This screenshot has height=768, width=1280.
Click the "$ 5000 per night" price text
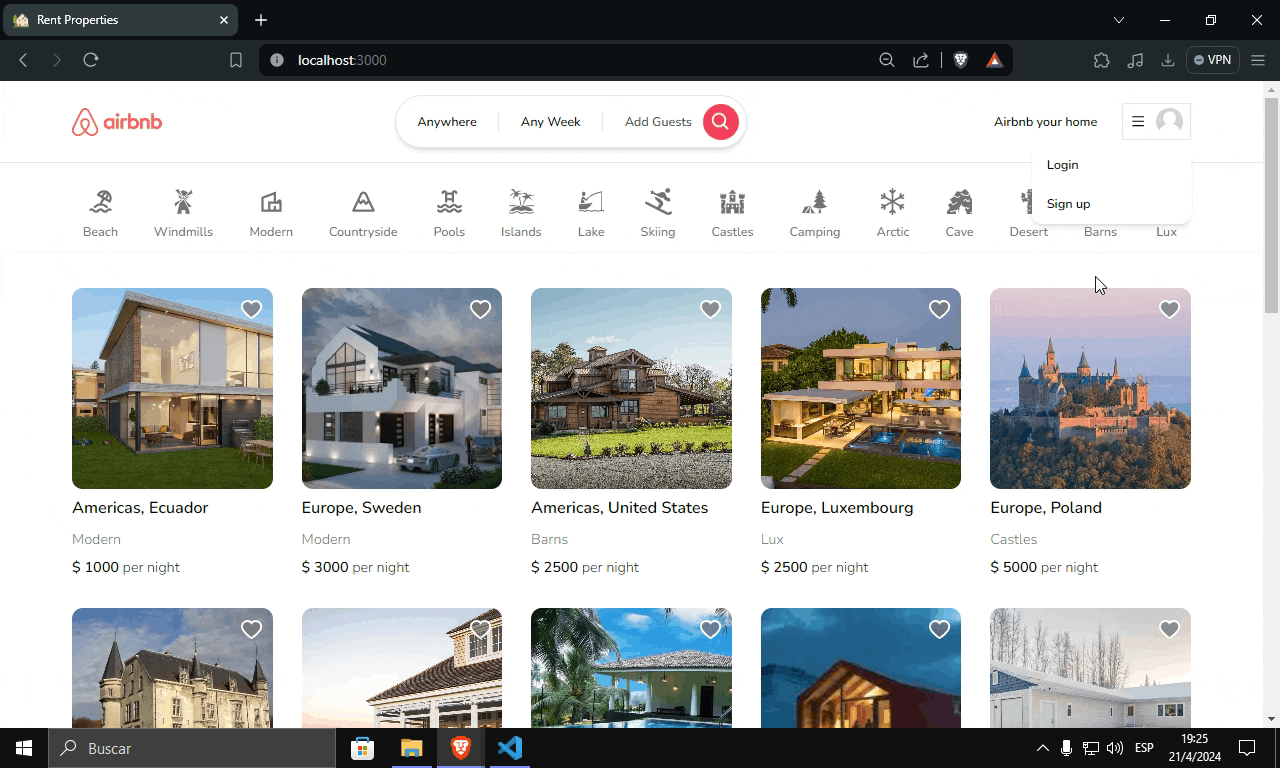coord(1044,567)
